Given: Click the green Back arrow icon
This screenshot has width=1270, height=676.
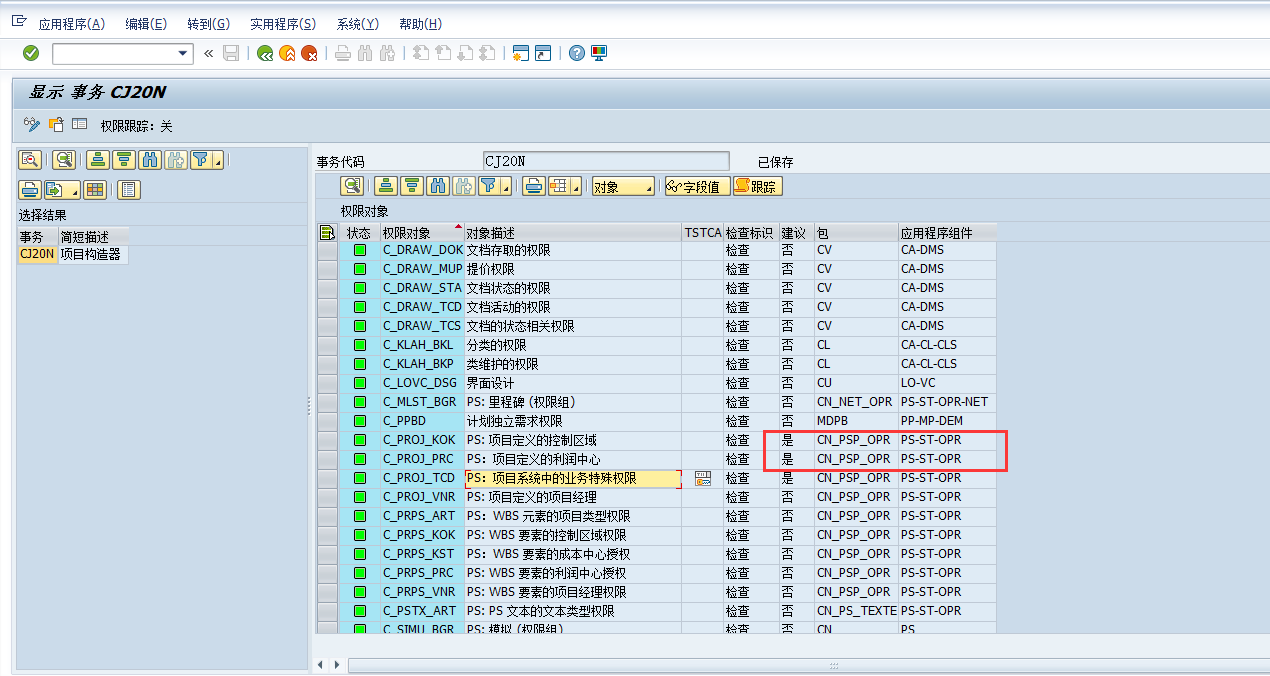Looking at the screenshot, I should [266, 54].
